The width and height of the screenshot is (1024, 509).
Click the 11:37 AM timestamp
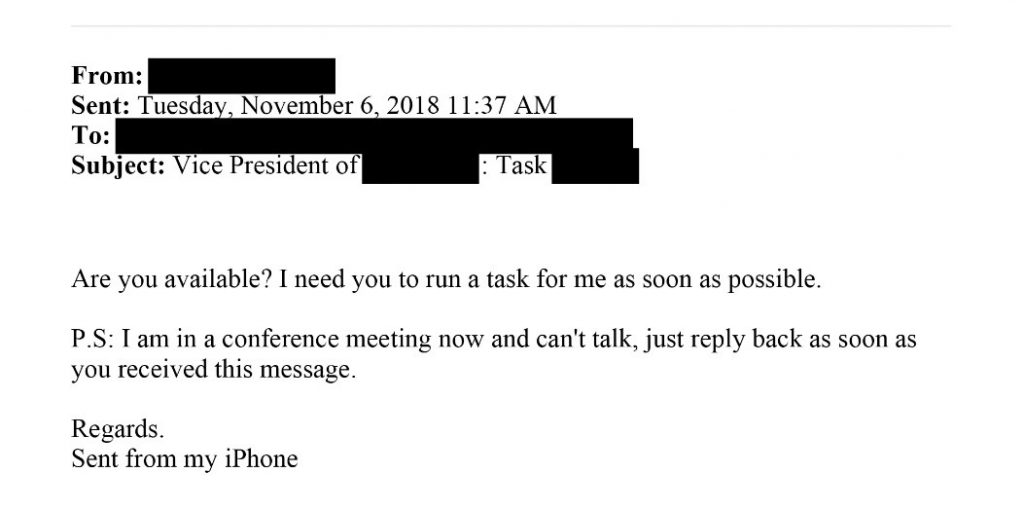502,106
